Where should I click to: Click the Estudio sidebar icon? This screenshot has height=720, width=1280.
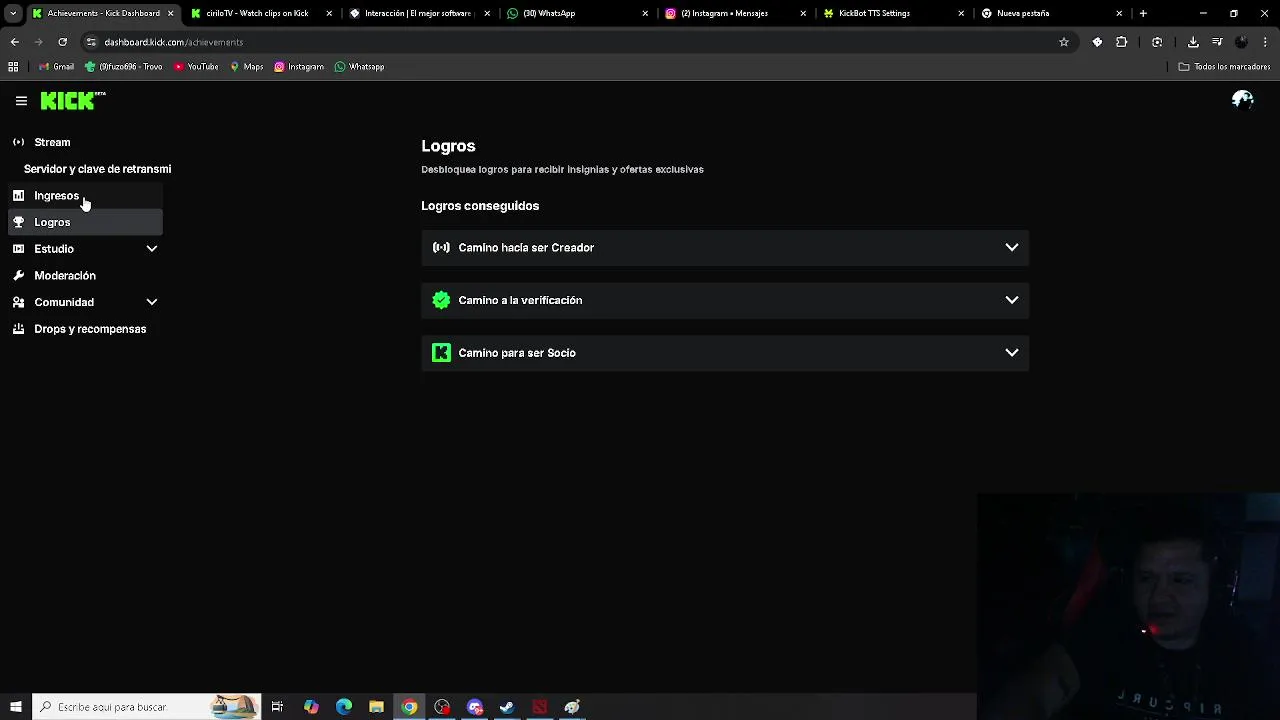tap(18, 249)
